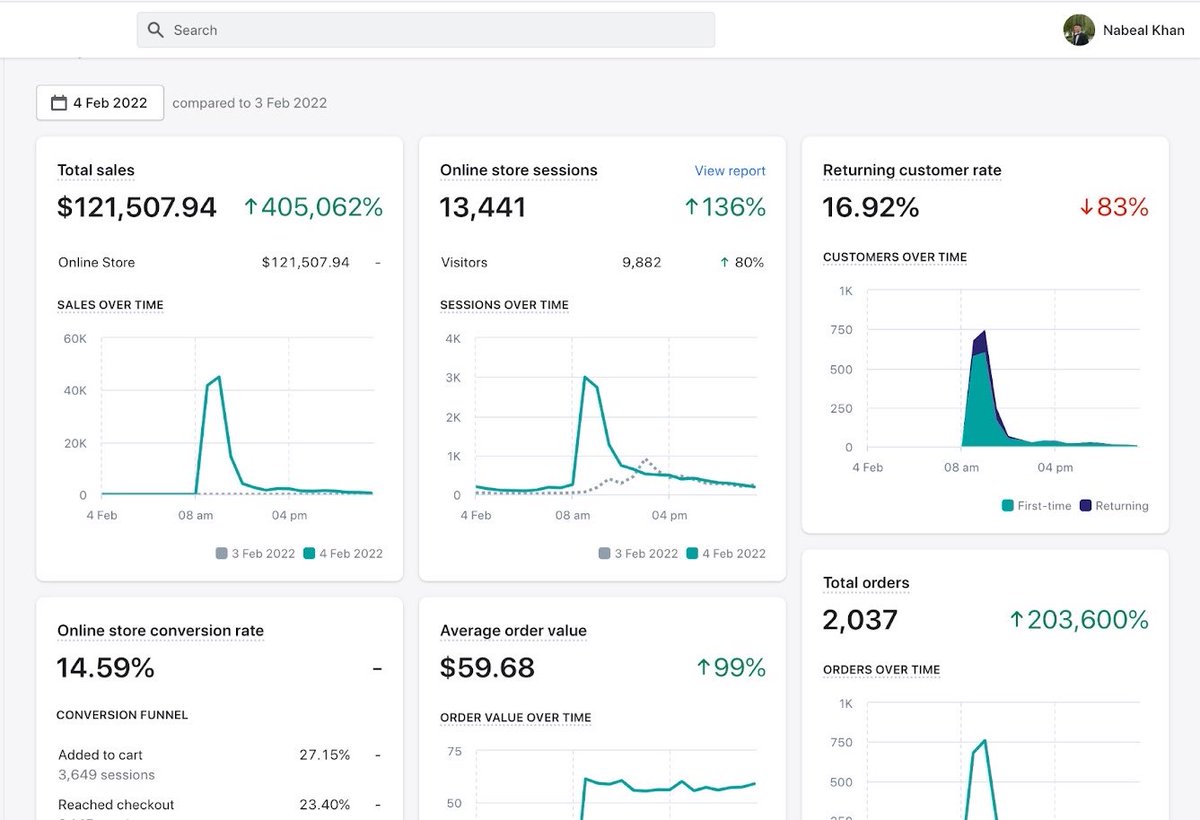Image resolution: width=1200 pixels, height=820 pixels.
Task: Click the SALES OVER TIME chart heading
Action: 110,305
